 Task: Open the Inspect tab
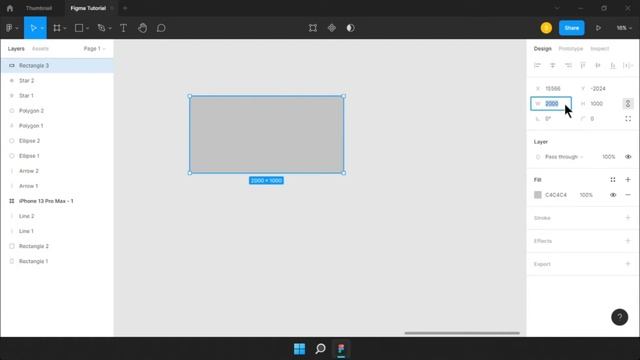click(x=600, y=49)
